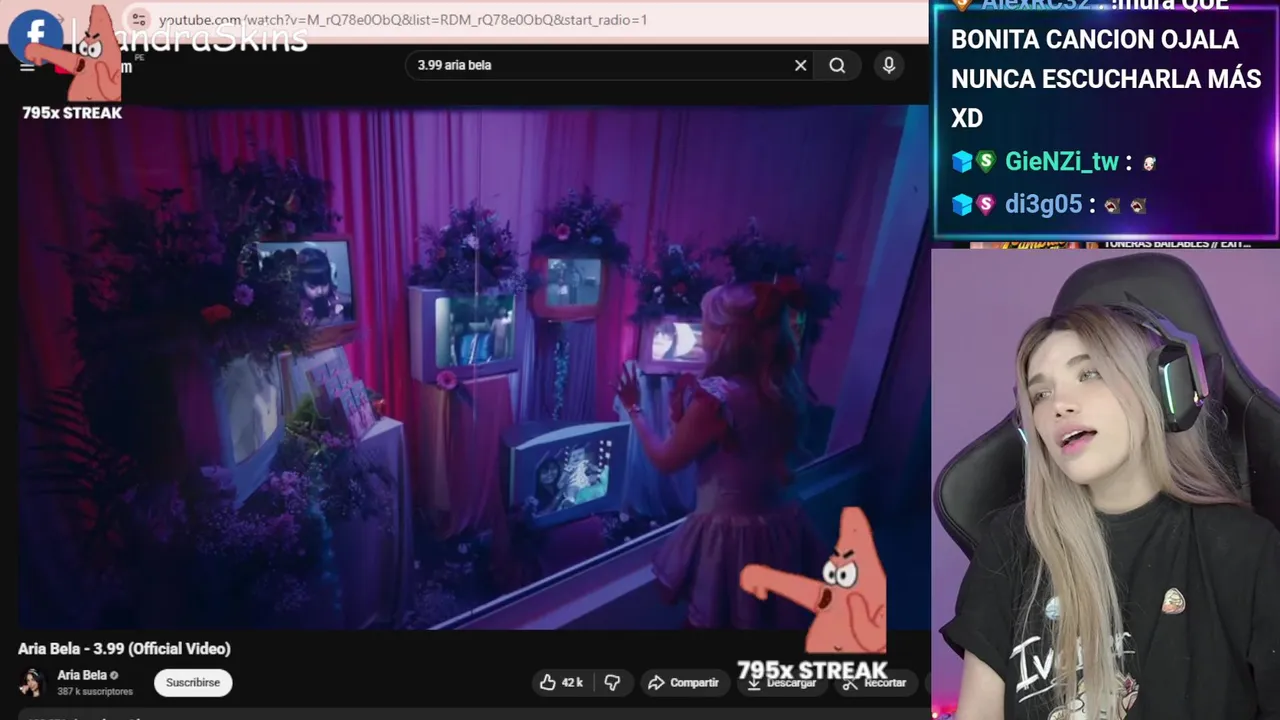The height and width of the screenshot is (720, 1280).
Task: Click the '387 k suscriptores' text
Action: pos(95,691)
